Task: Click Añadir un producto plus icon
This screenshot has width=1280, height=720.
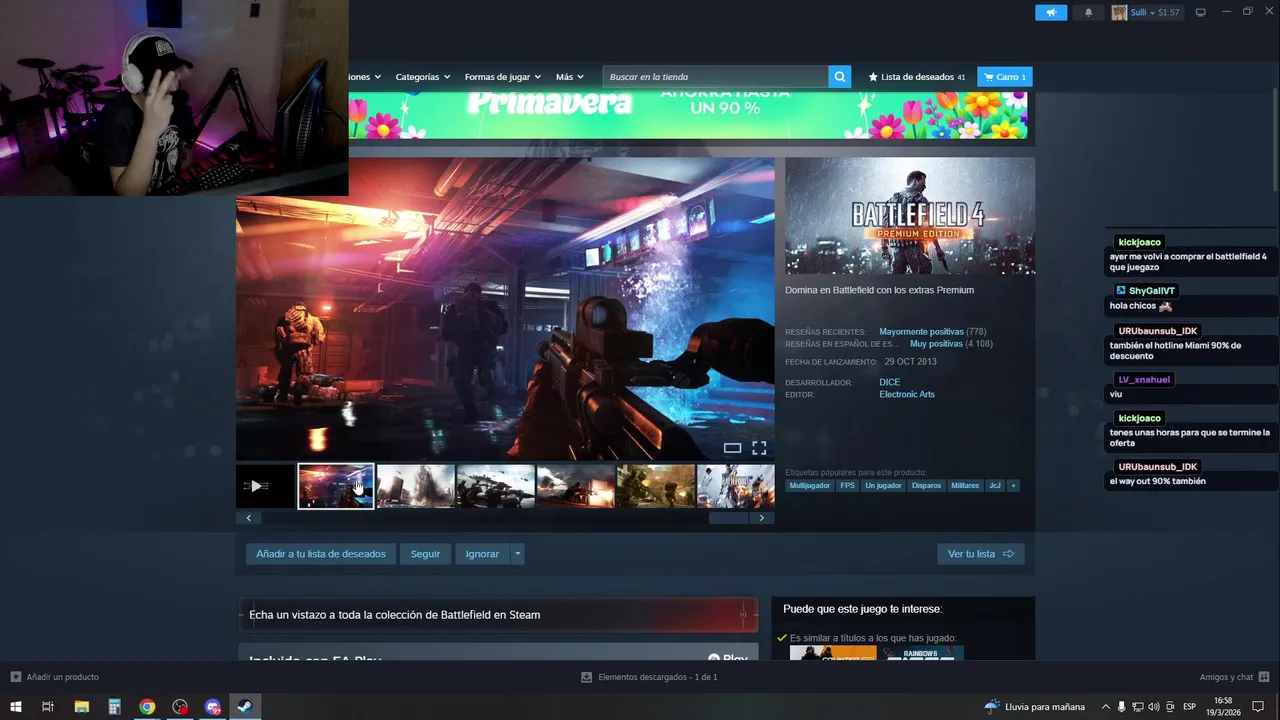Action: 15,677
